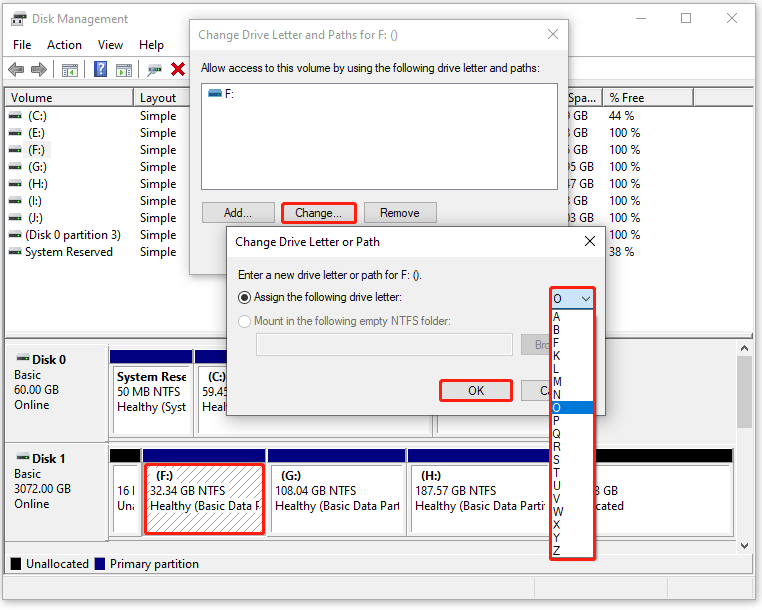Click the drive icon next to (C:) volume

pos(16,116)
